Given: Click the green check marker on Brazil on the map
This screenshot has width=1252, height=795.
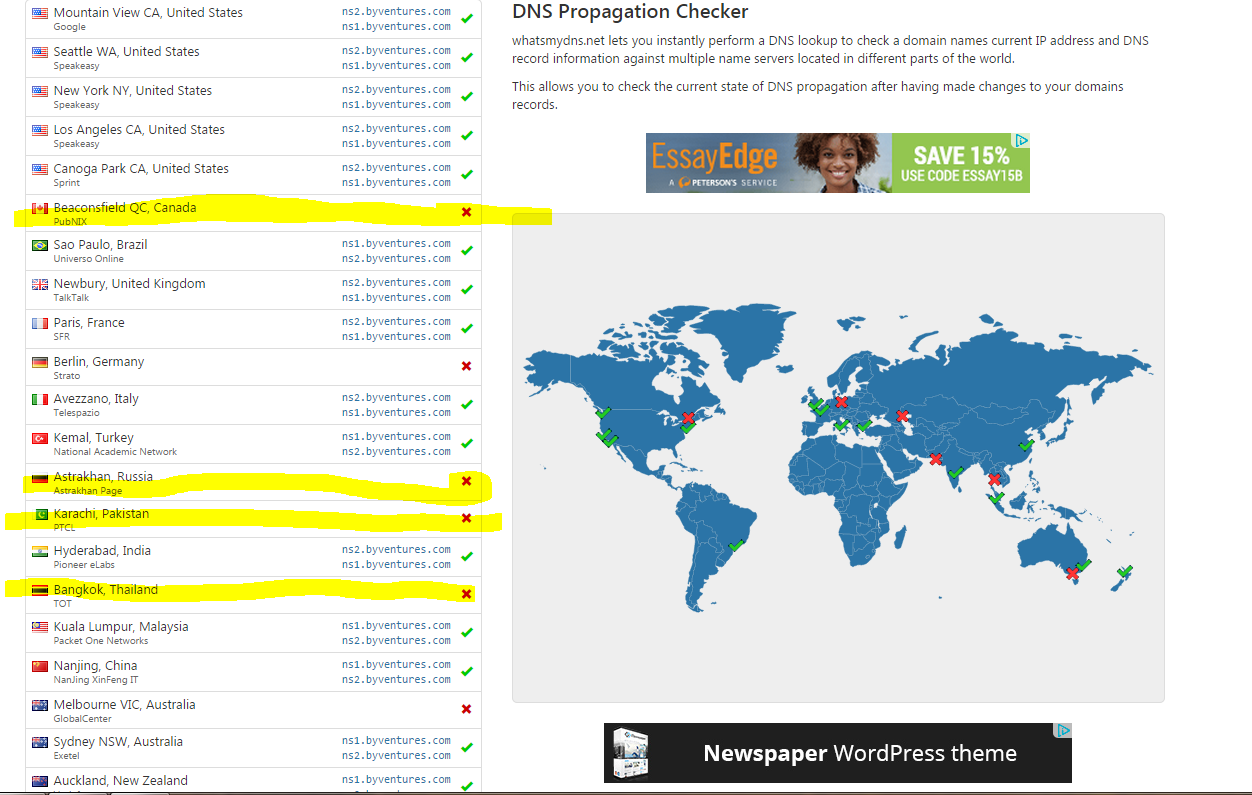Looking at the screenshot, I should point(737,545).
